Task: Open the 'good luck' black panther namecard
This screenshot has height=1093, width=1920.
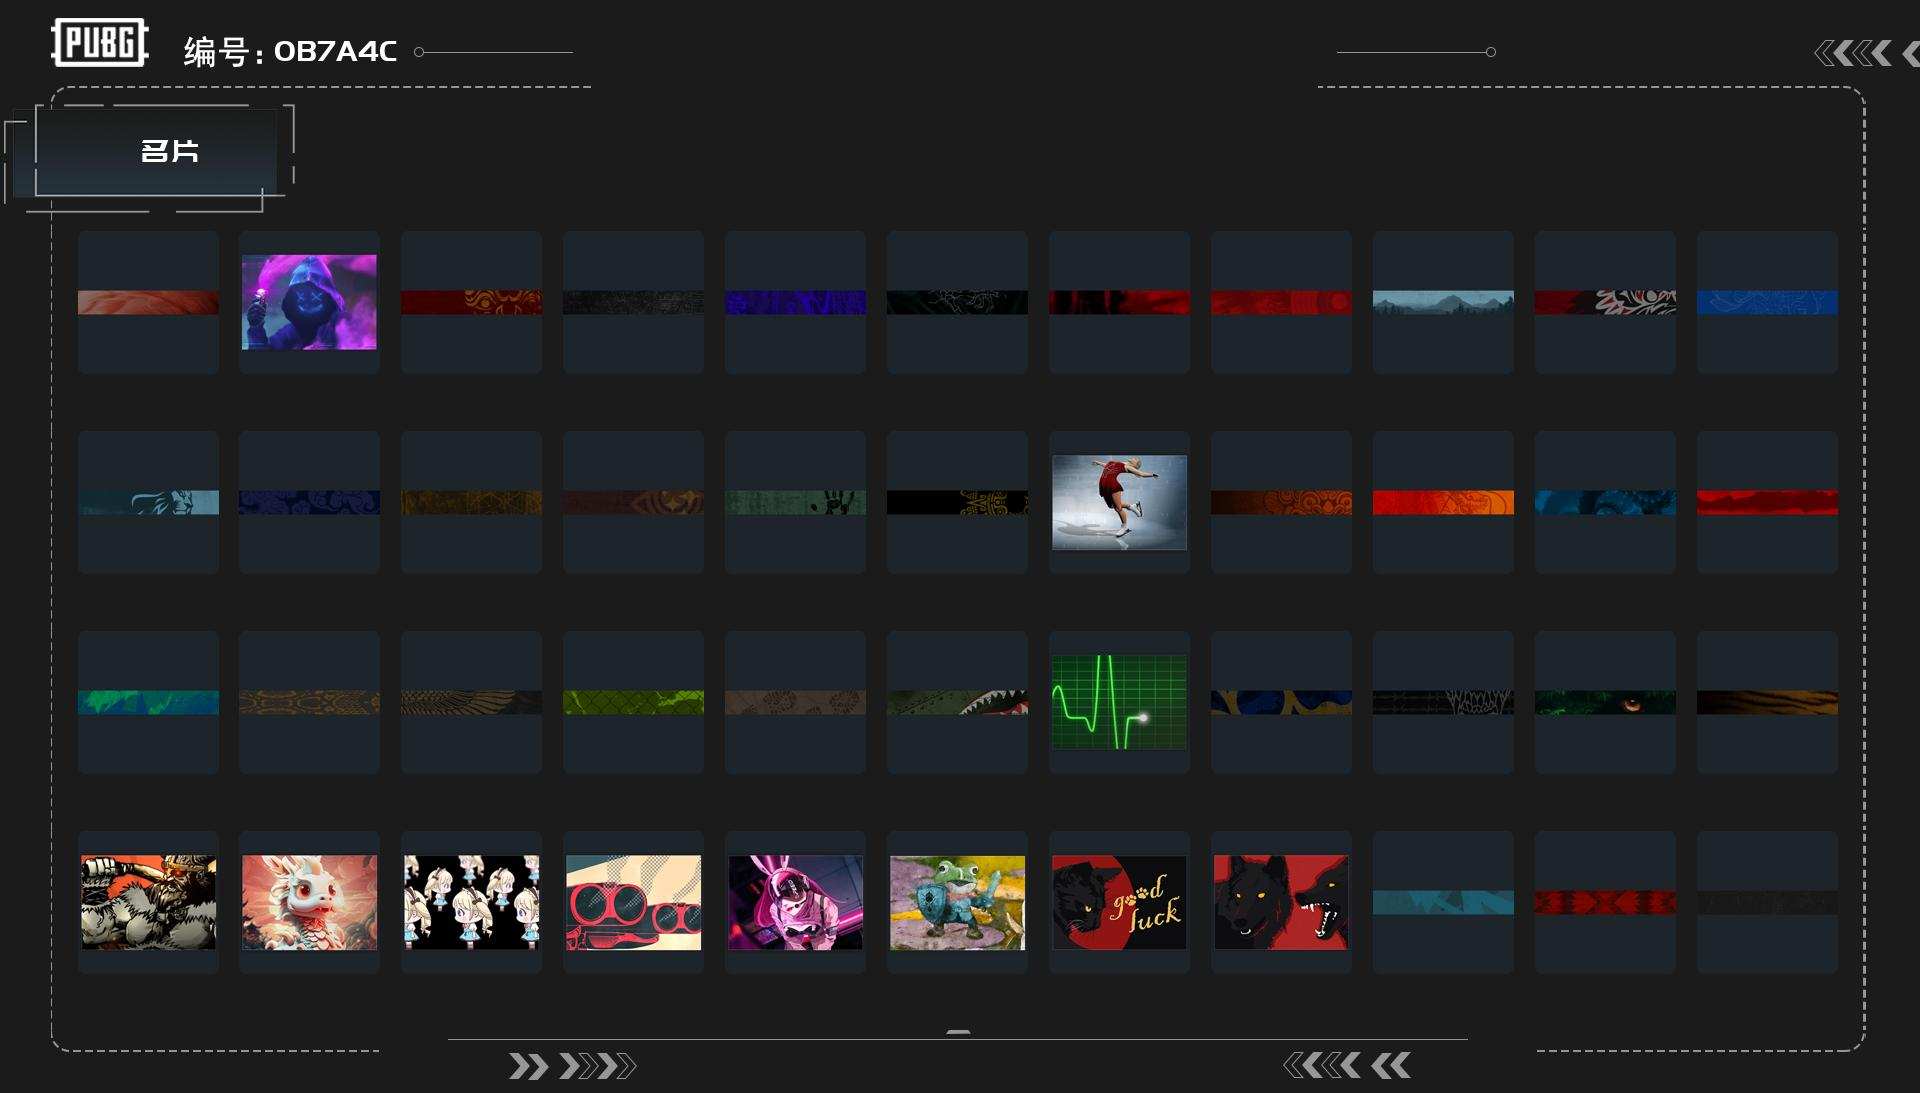Action: (x=1119, y=902)
